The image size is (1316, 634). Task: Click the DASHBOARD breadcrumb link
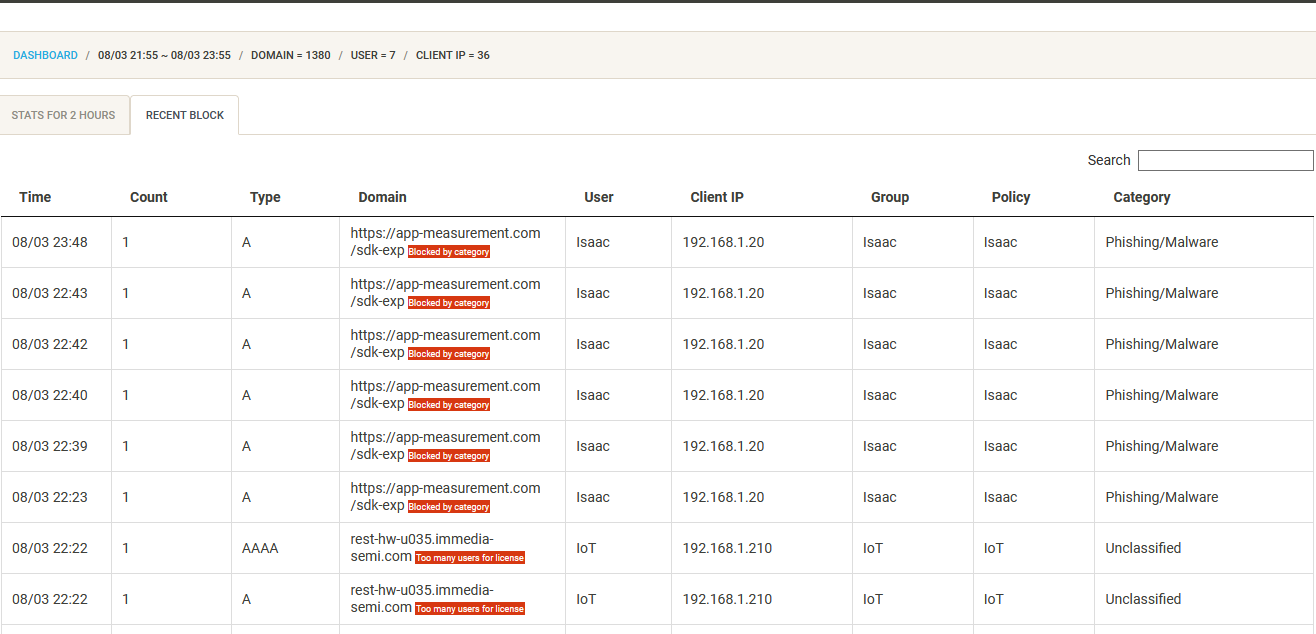45,55
